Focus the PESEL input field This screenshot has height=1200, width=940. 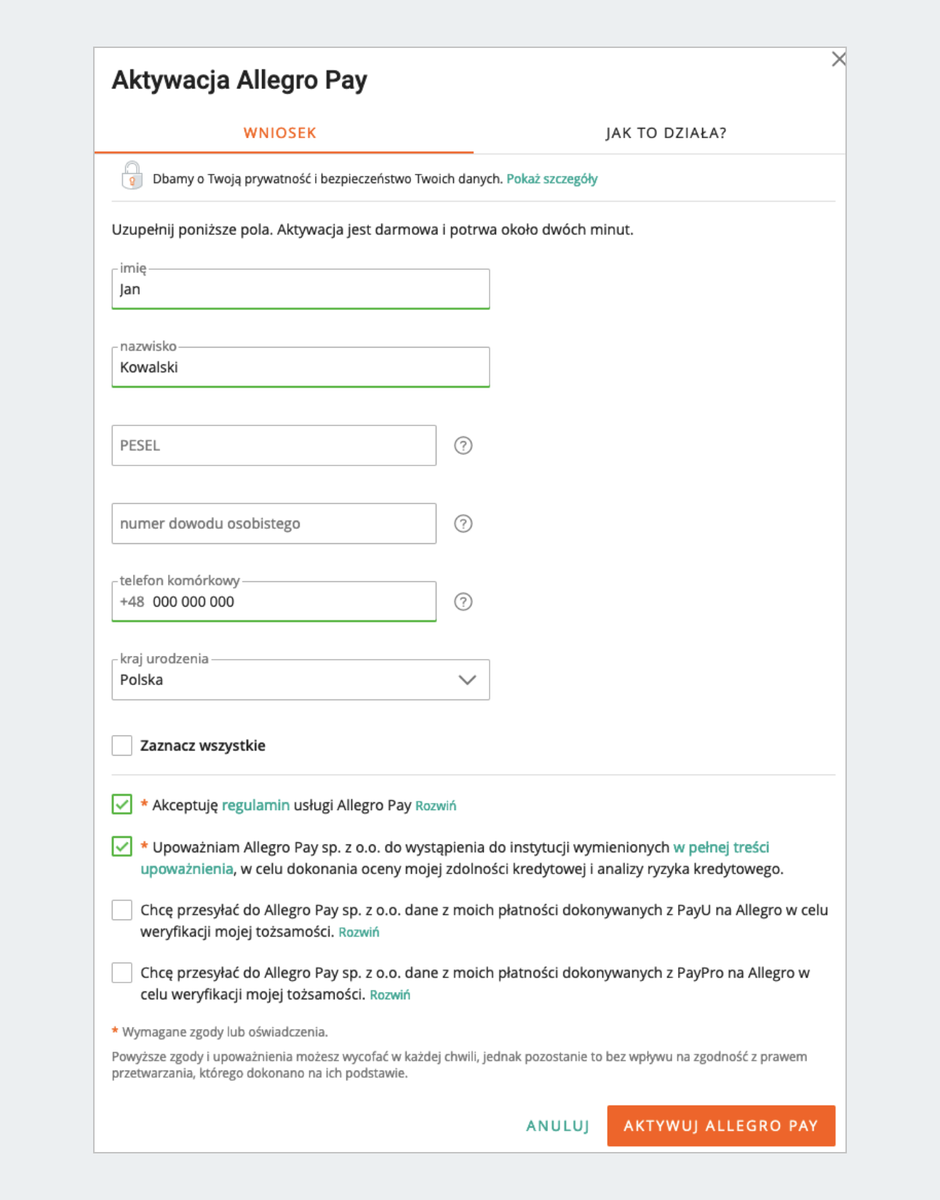274,446
